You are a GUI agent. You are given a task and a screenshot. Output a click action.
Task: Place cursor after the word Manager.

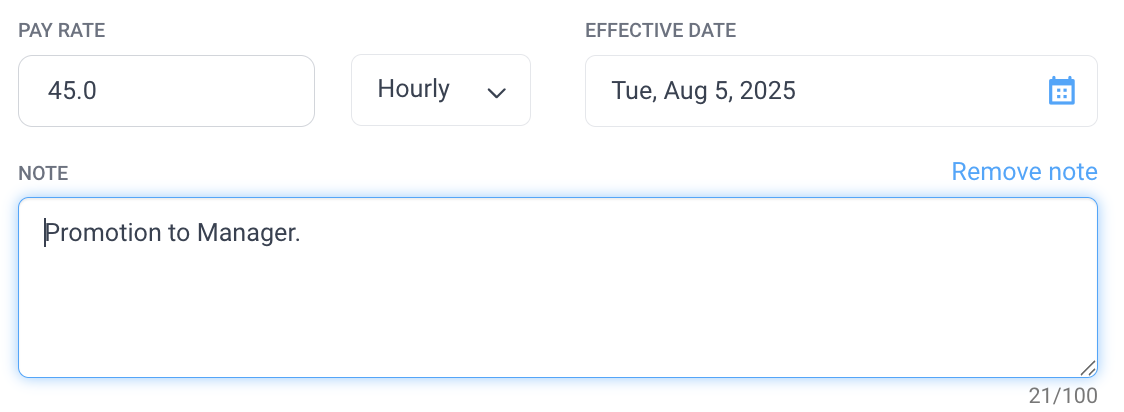coord(300,233)
